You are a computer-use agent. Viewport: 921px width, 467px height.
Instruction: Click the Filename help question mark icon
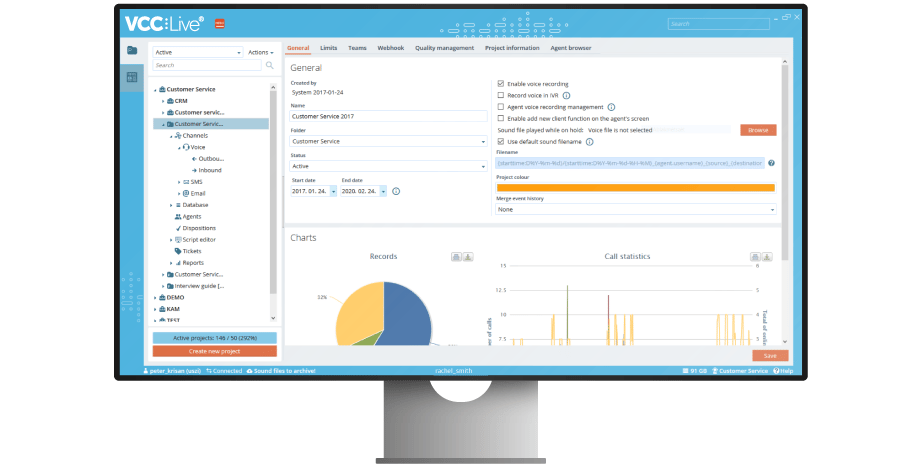click(x=771, y=162)
